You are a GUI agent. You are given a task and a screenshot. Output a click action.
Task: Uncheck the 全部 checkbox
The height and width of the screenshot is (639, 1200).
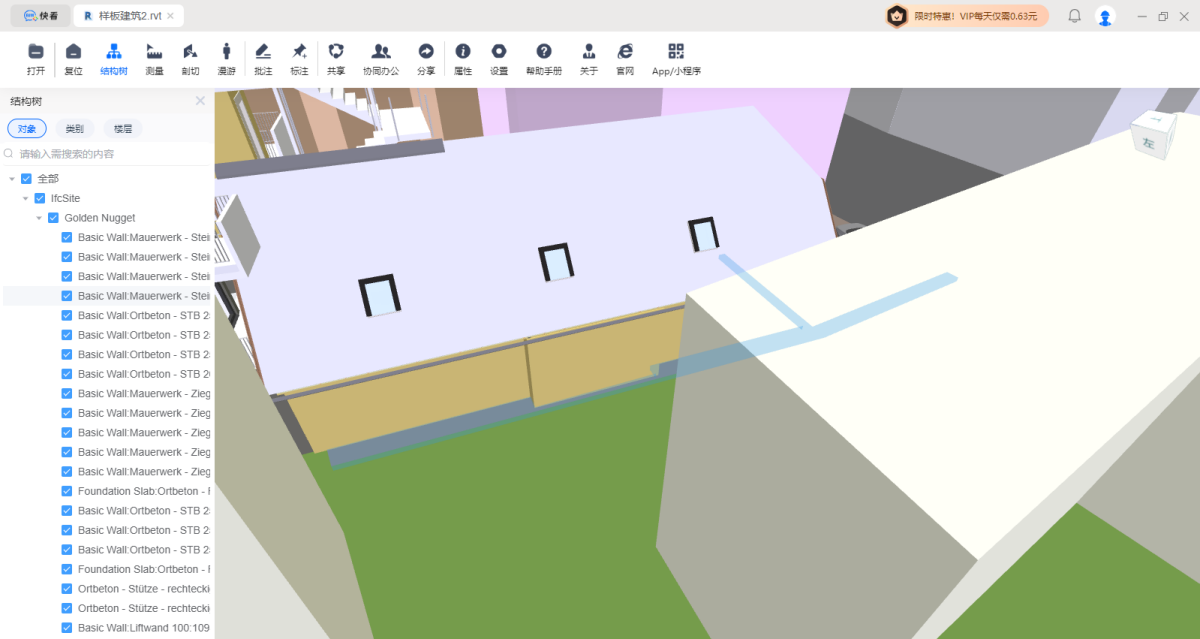(27, 179)
